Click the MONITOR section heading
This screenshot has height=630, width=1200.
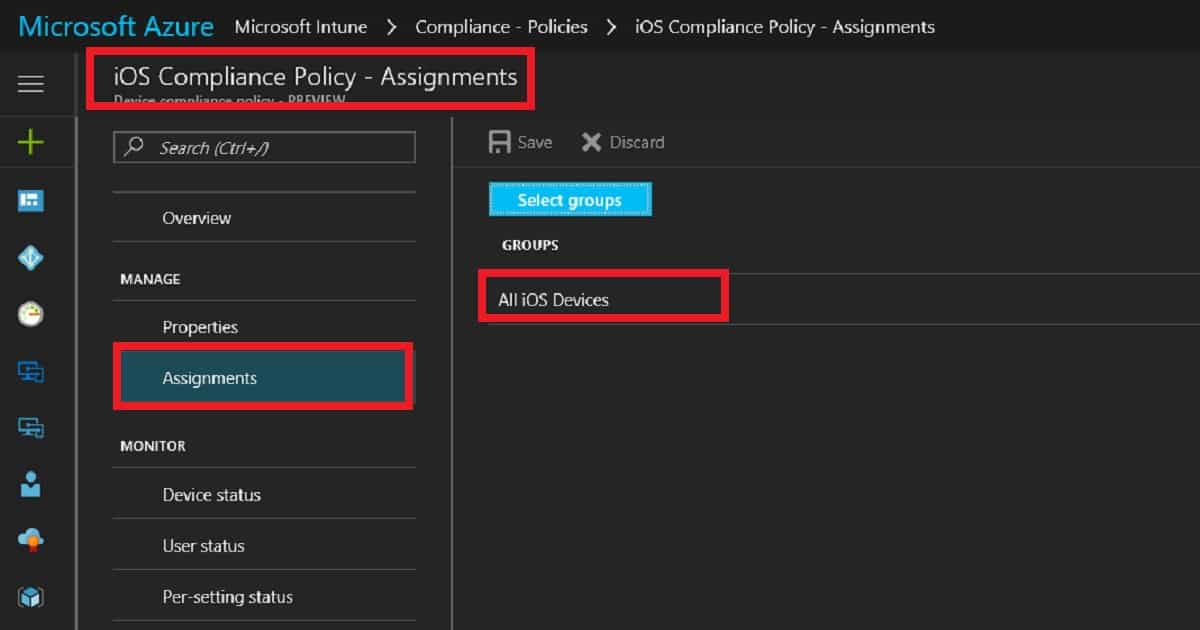pos(153,446)
